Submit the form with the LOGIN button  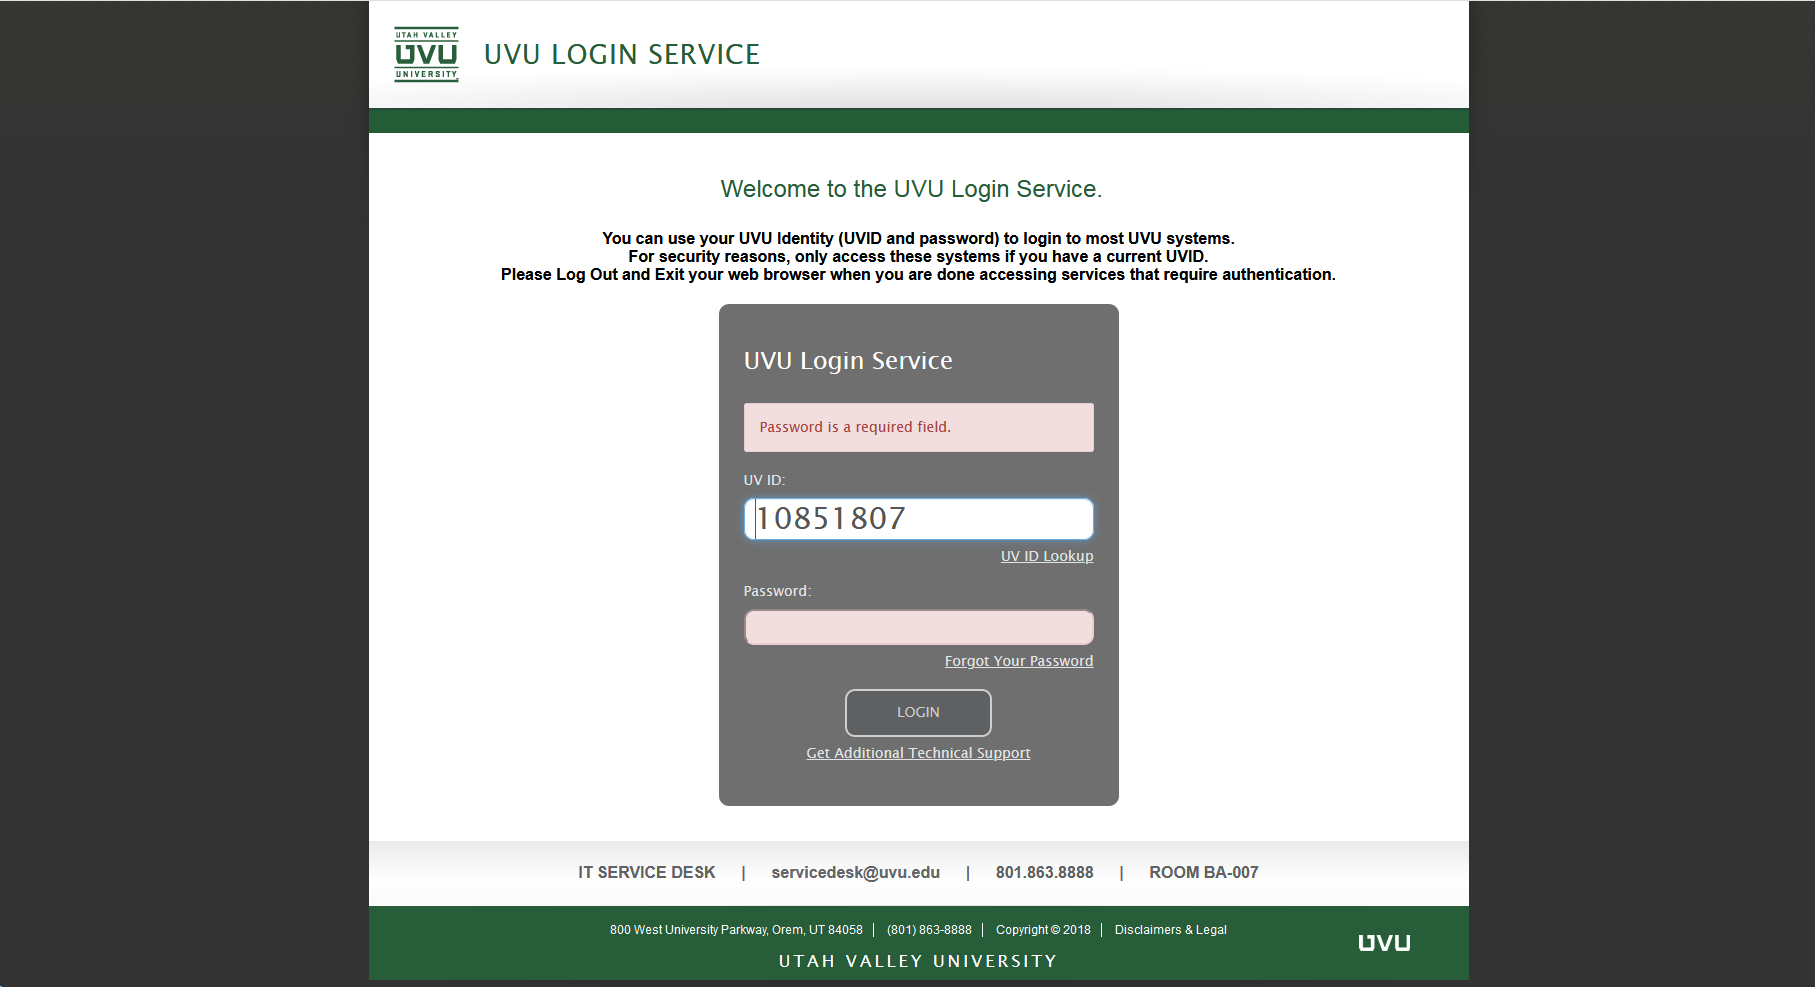click(918, 712)
